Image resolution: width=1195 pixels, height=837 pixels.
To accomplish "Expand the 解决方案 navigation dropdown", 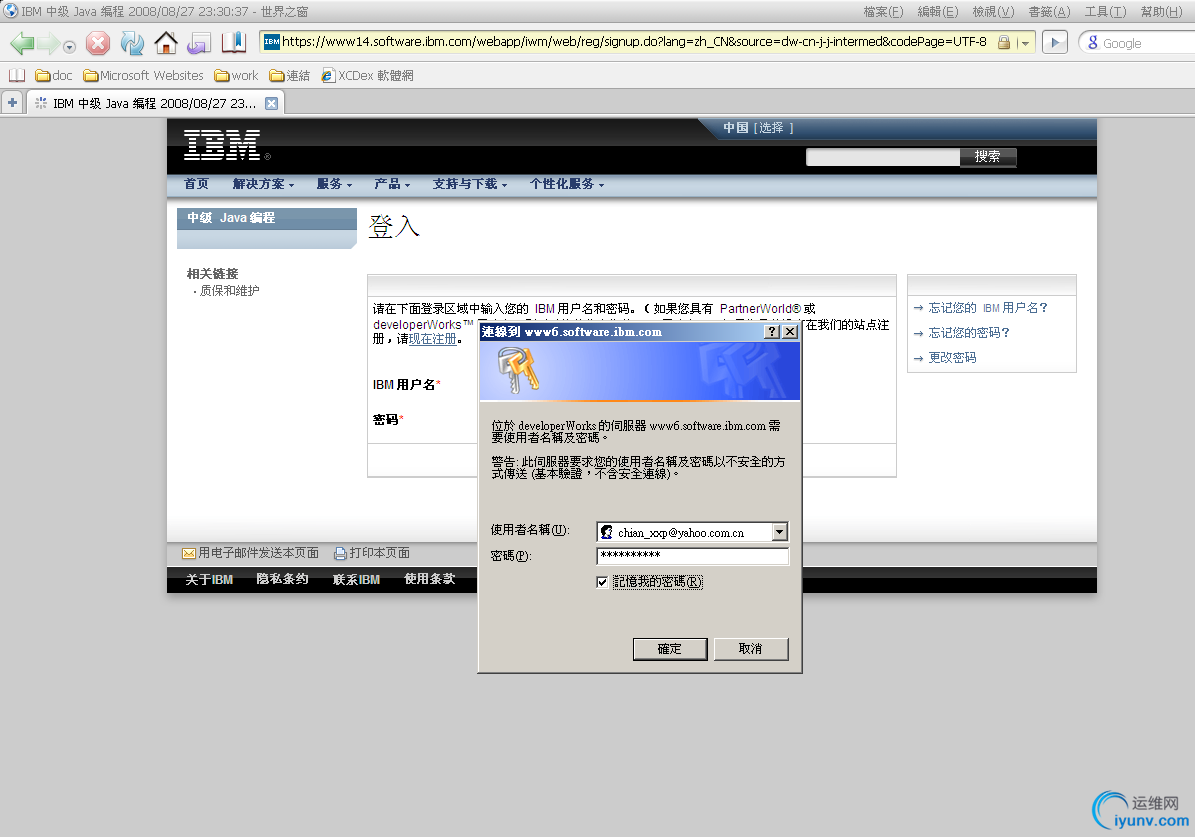I will (263, 184).
